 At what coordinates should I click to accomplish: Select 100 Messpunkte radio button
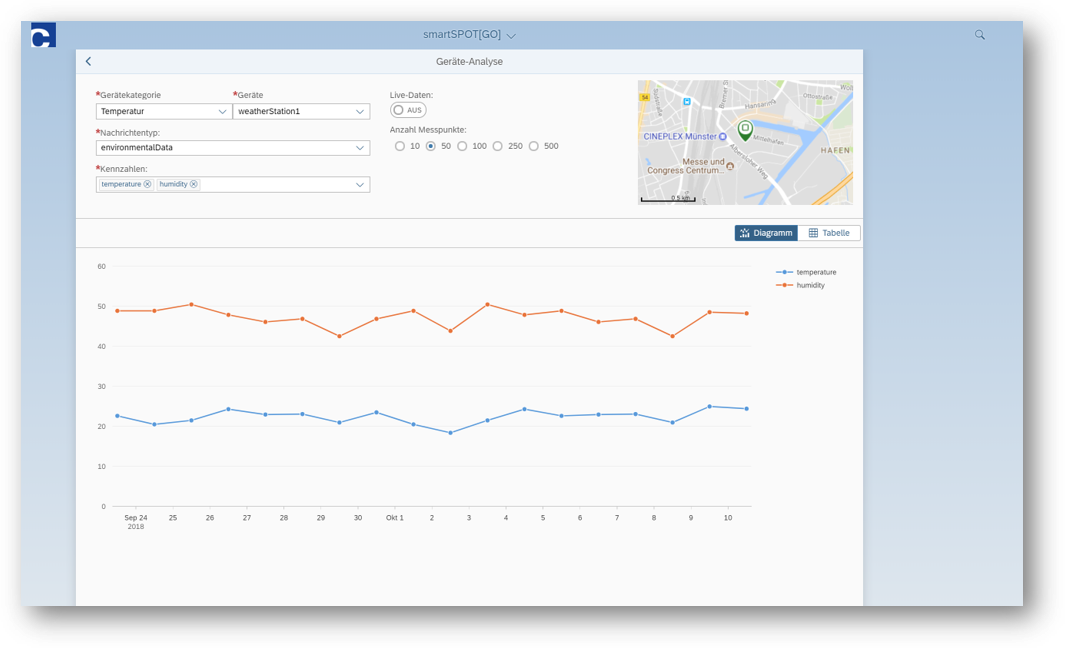coord(462,146)
